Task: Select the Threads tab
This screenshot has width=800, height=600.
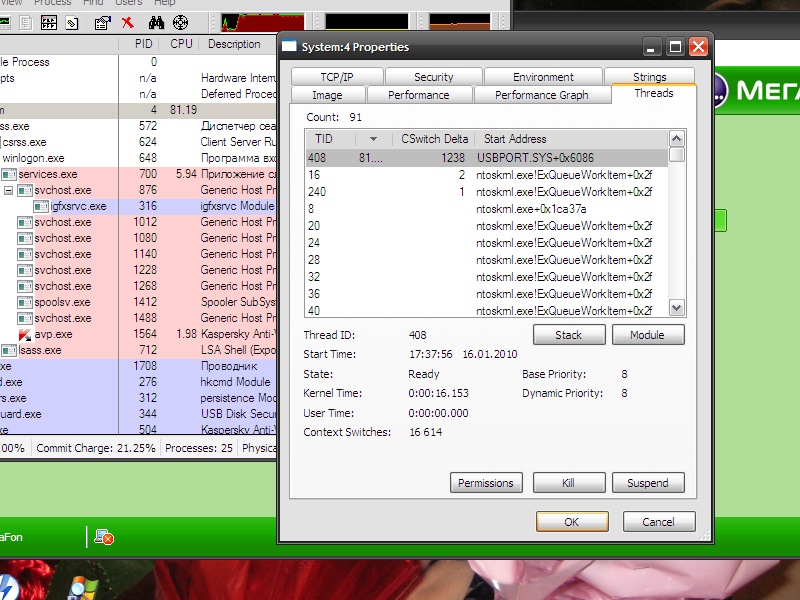Action: click(654, 93)
